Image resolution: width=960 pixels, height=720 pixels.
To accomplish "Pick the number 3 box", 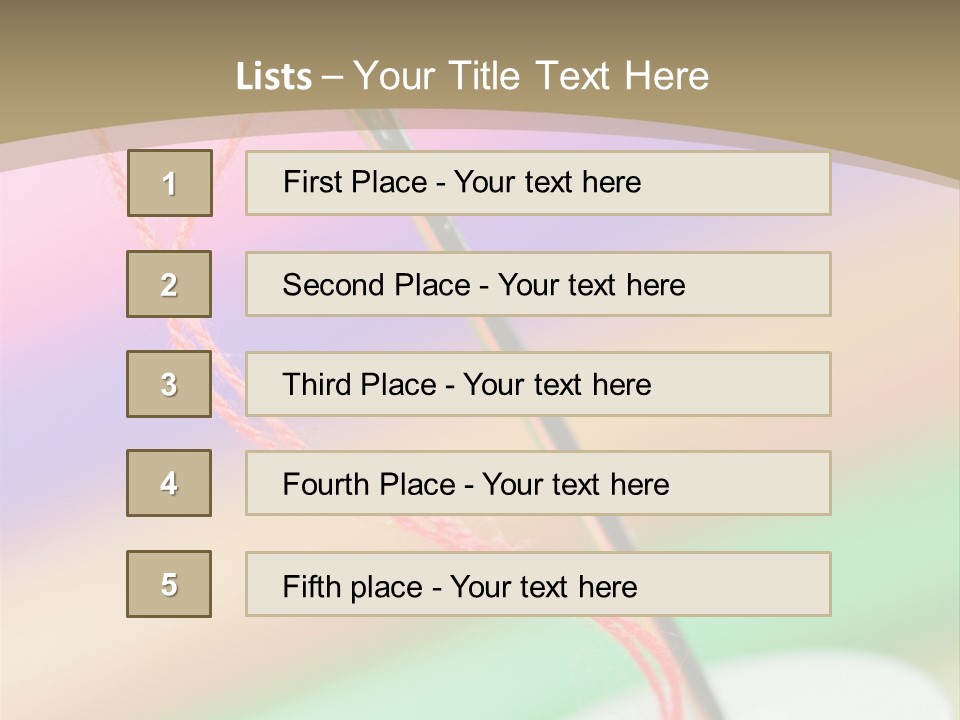I will 169,384.
